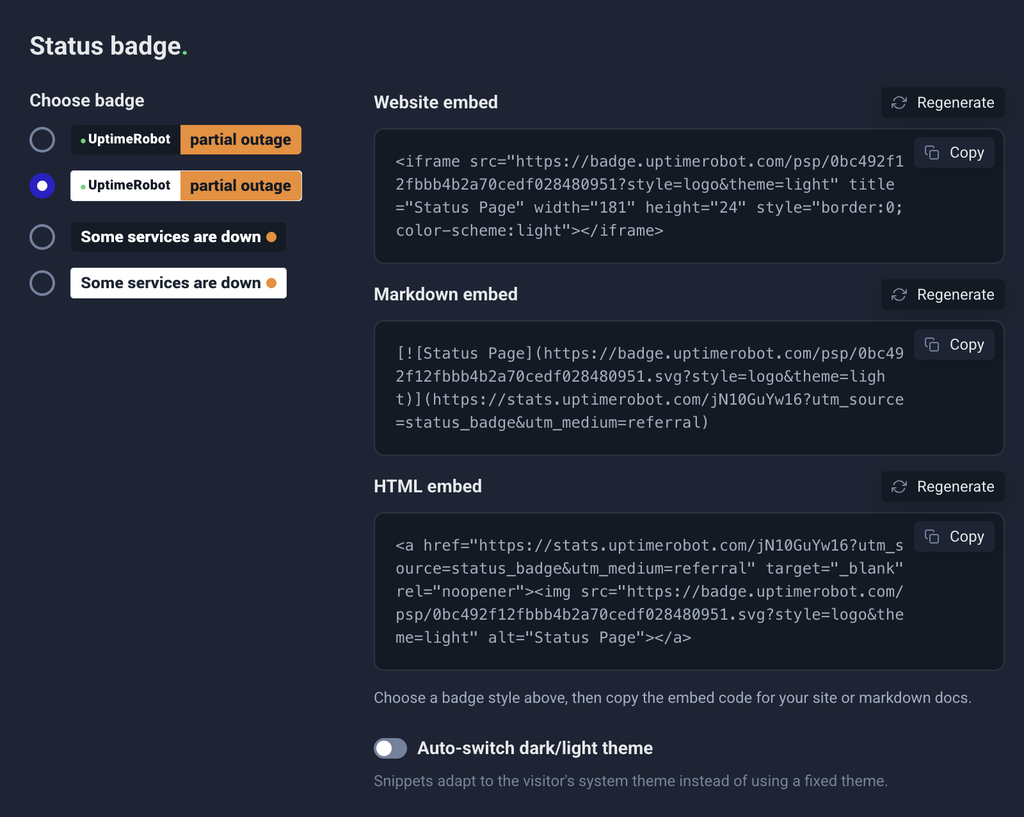This screenshot has width=1024, height=817.
Task: Click the refresh icon in Markdown embed Regenerate
Action: point(899,295)
